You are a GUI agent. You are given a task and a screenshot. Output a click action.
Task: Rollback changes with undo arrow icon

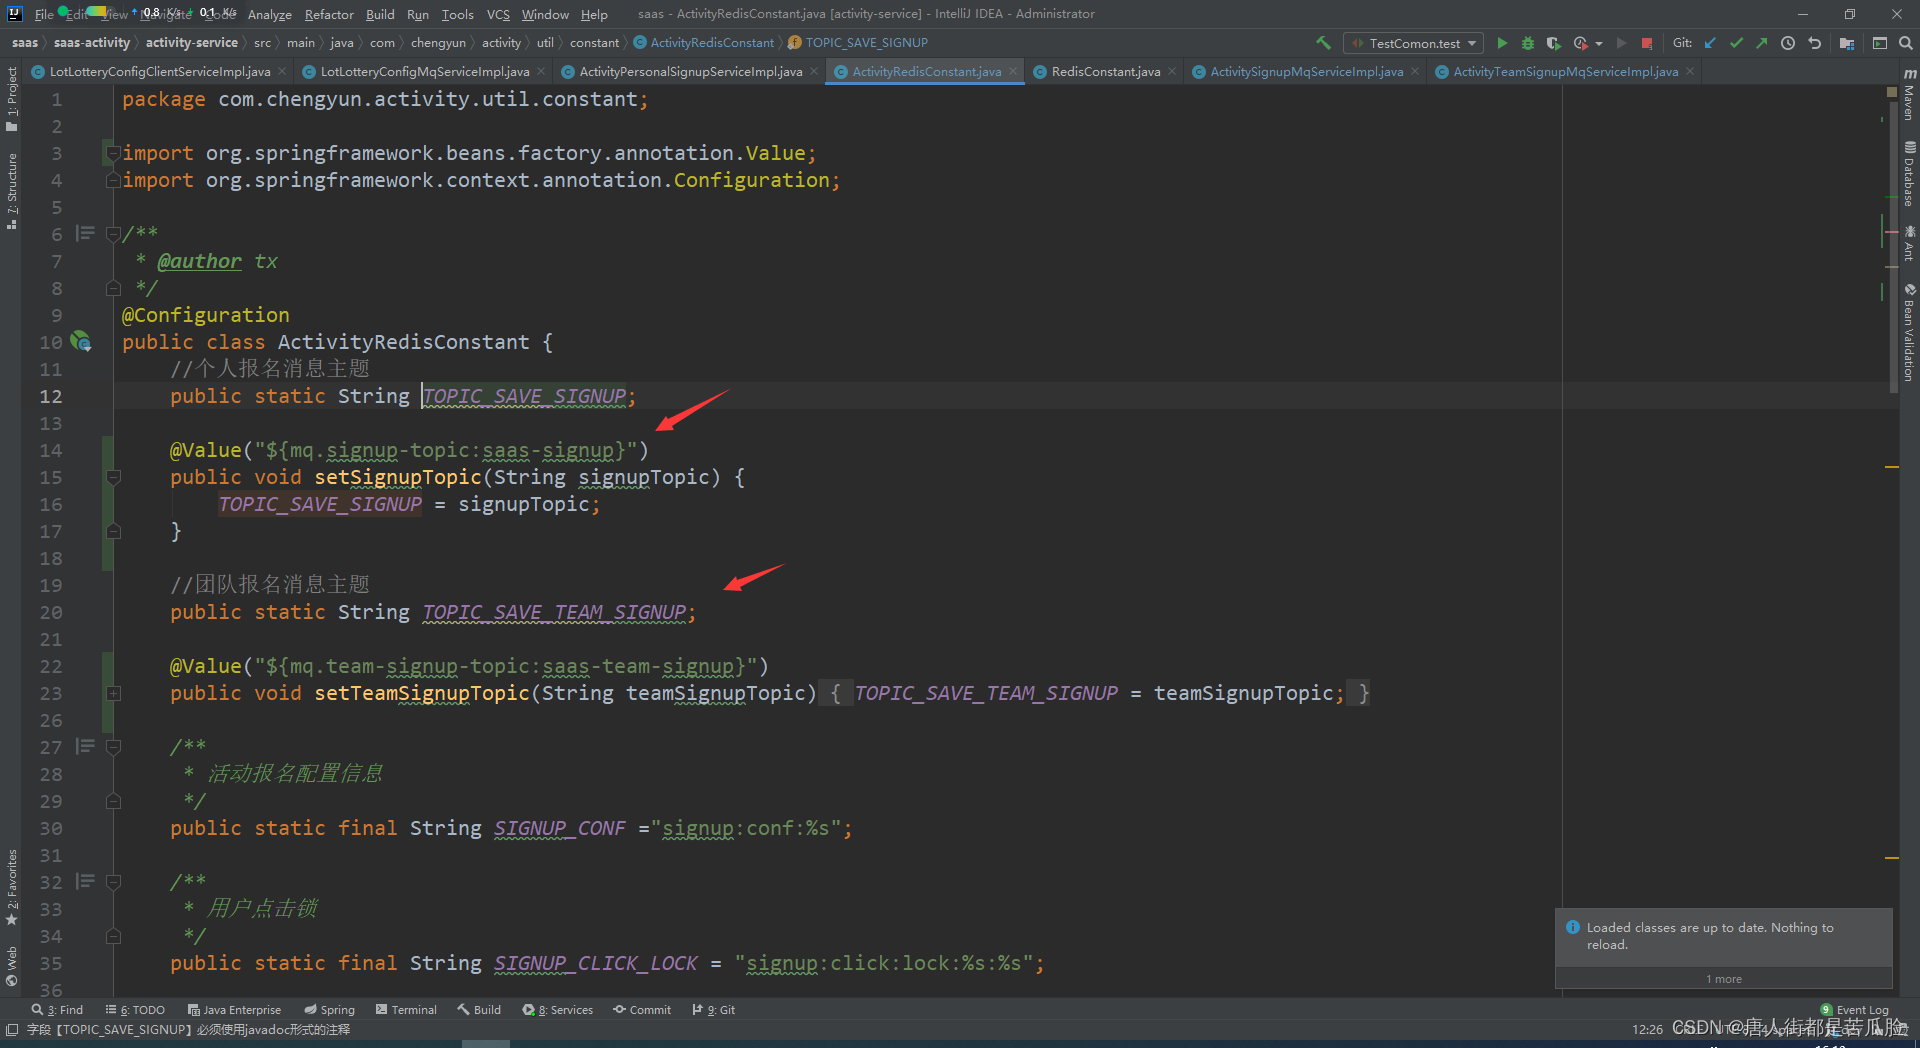coord(1814,43)
